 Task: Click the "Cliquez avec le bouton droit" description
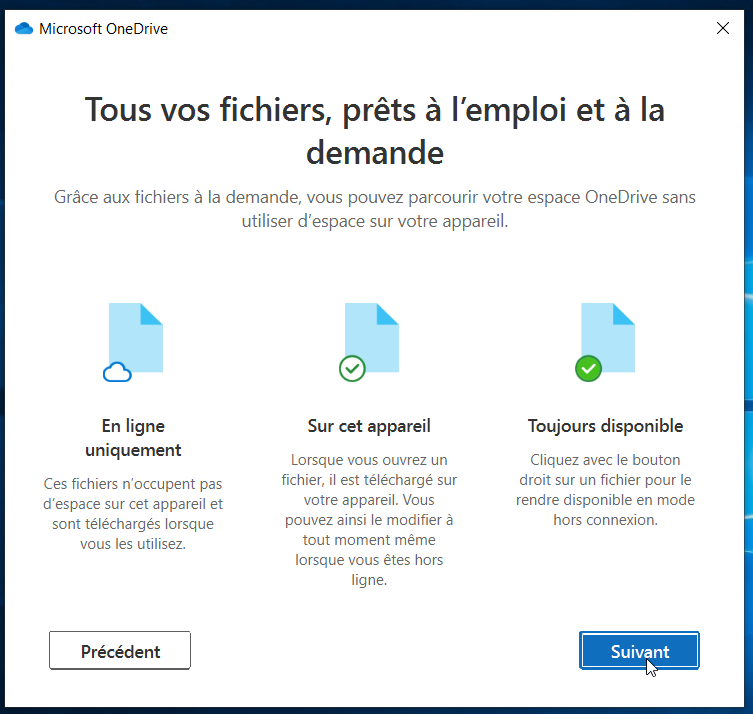[x=605, y=490]
